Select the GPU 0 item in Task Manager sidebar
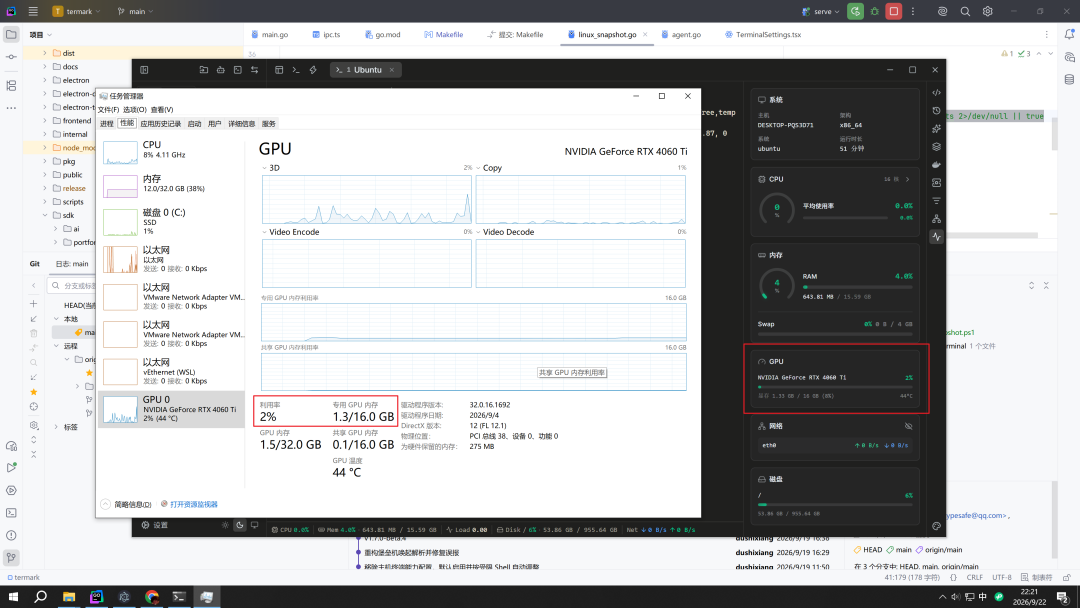This screenshot has width=1080, height=608. pyautogui.click(x=172, y=409)
